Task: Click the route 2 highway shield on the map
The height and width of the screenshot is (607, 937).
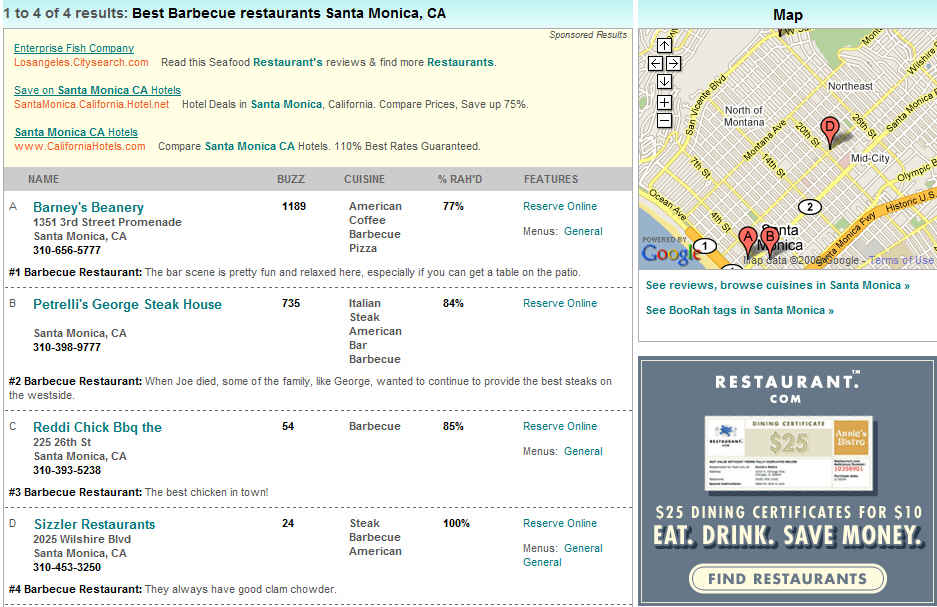Action: (x=810, y=207)
